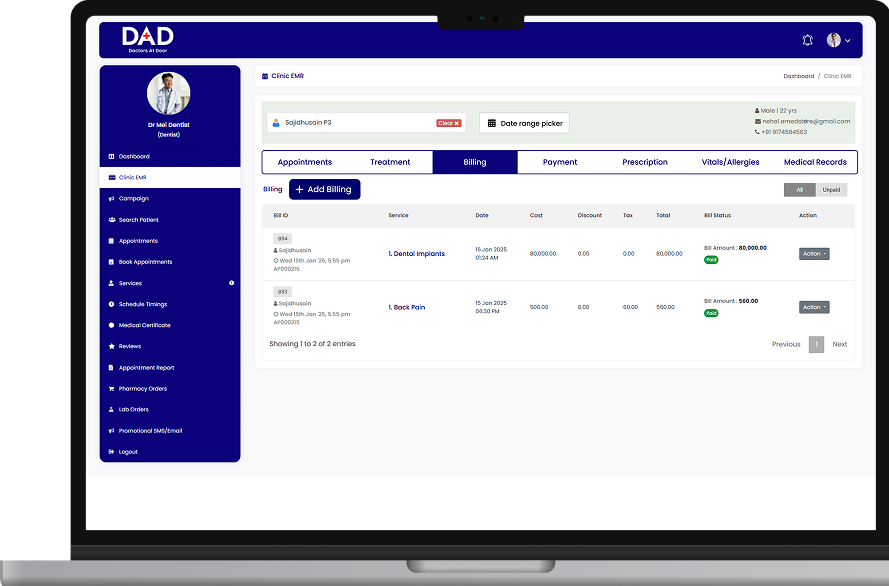
Task: Go to Campaign in sidebar
Action: 133,199
